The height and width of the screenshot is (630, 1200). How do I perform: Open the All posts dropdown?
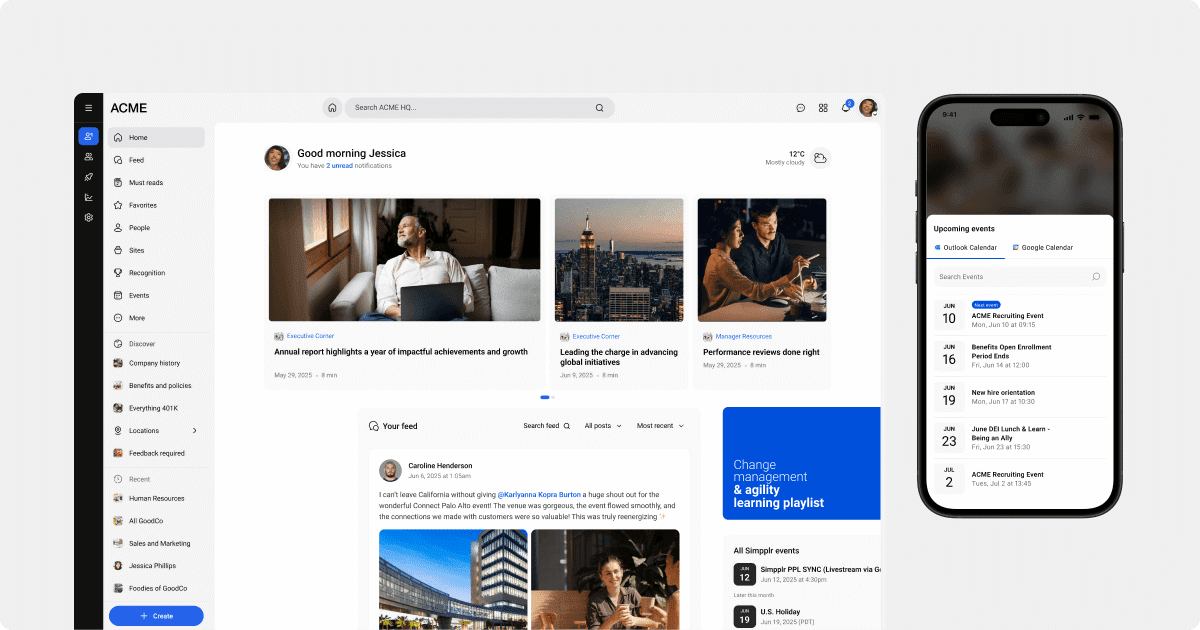603,426
